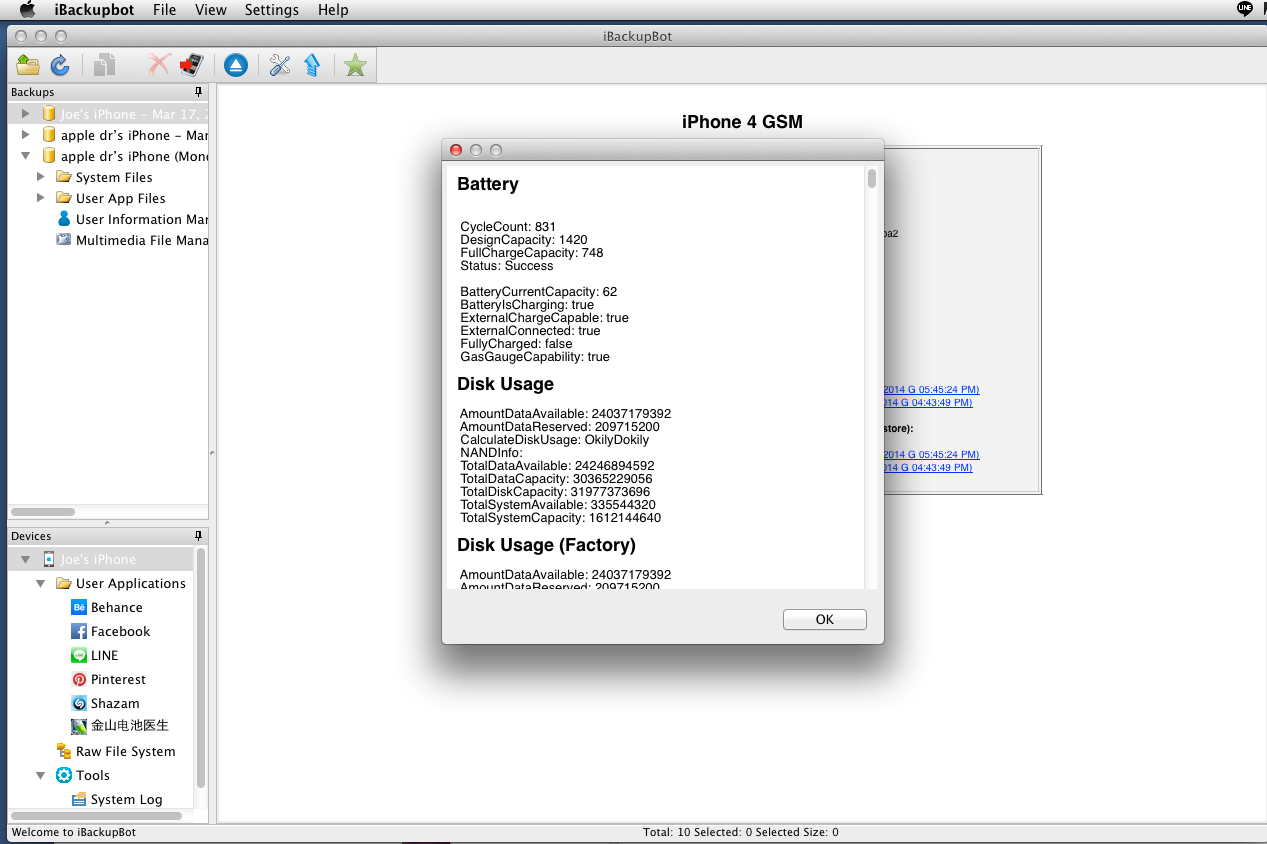The image size is (1267, 844).
Task: Collapse the Joe's iPhone device node
Action: pos(26,559)
